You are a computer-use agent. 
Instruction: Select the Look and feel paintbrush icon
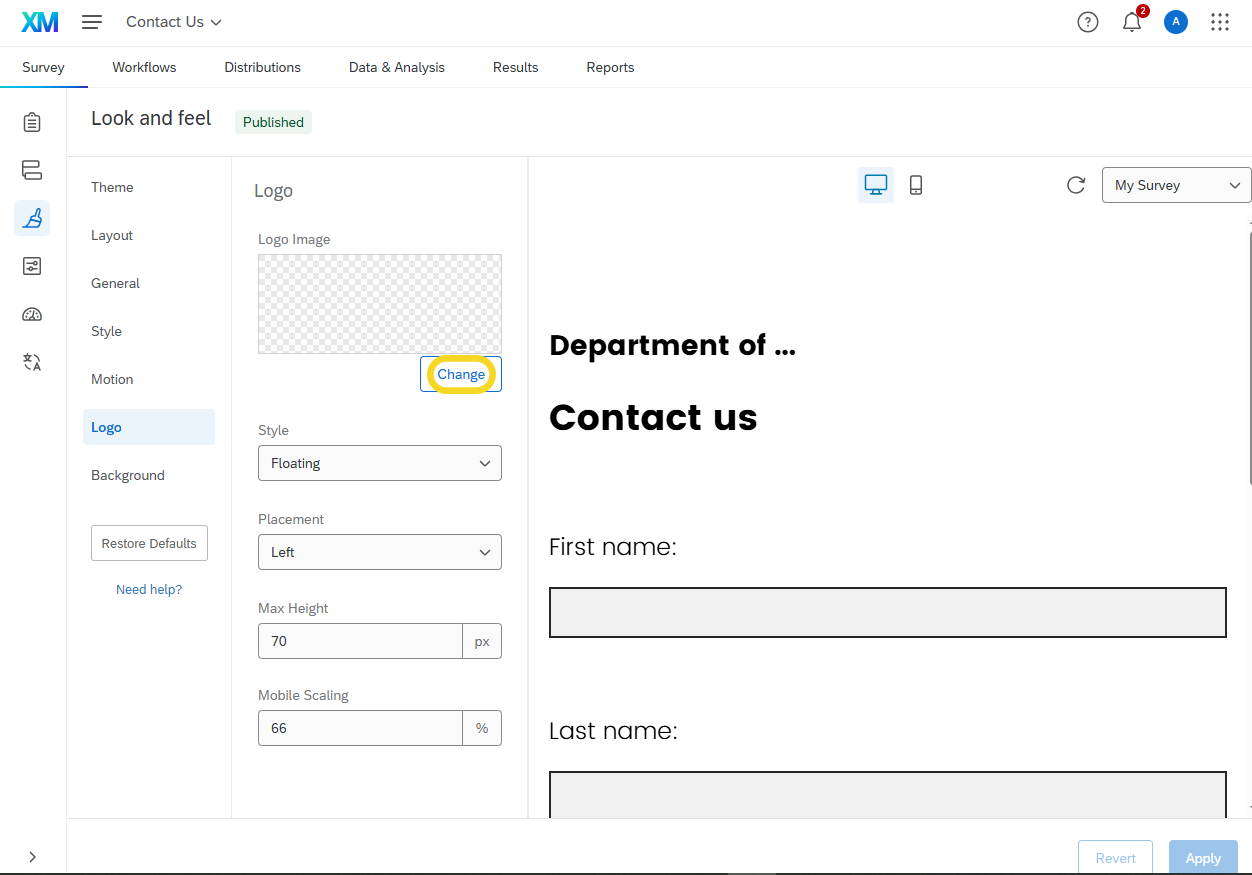pyautogui.click(x=32, y=218)
